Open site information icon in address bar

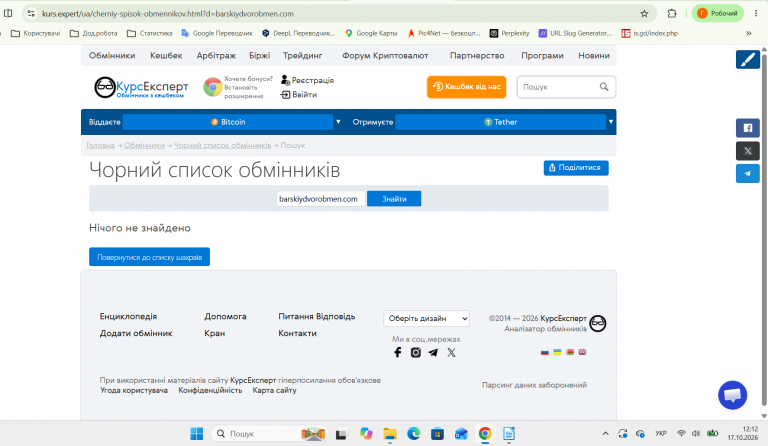(x=31, y=14)
